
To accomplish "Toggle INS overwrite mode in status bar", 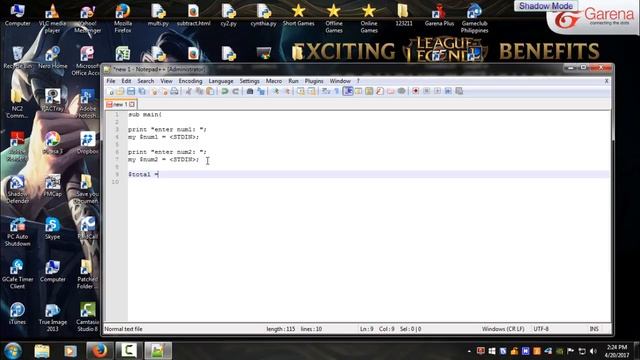I will pyautogui.click(x=594, y=329).
